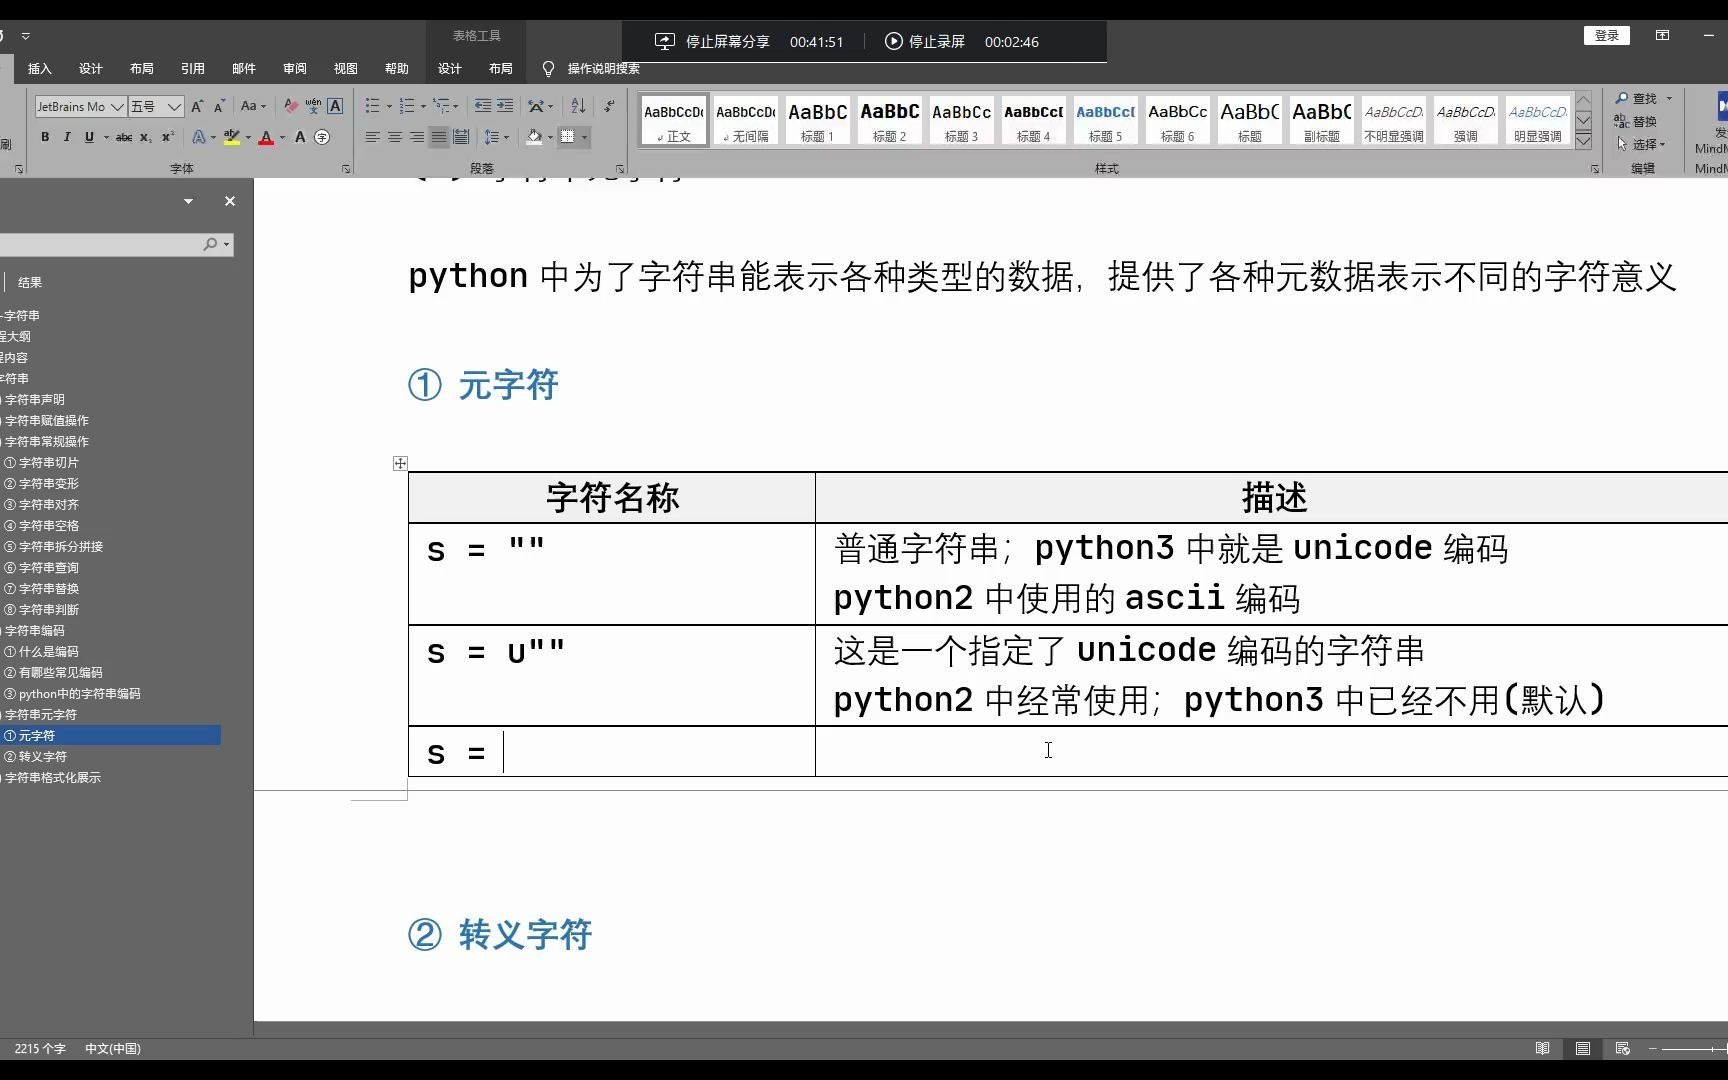Click the 登录 sign-in button
The height and width of the screenshot is (1080, 1728).
point(1607,35)
